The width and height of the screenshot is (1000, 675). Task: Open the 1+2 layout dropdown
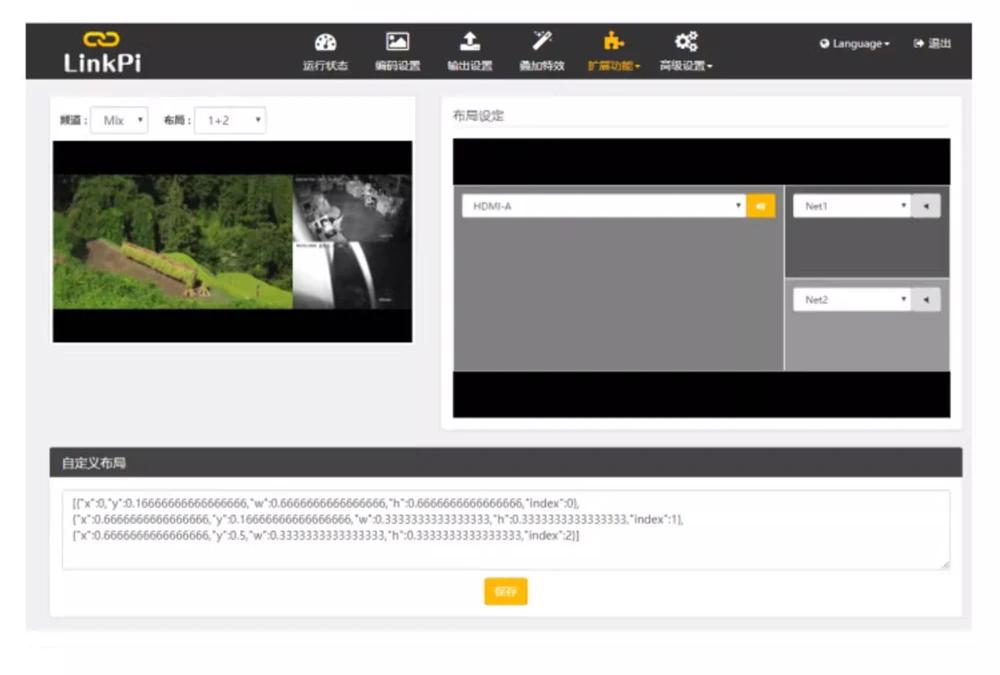(x=230, y=120)
